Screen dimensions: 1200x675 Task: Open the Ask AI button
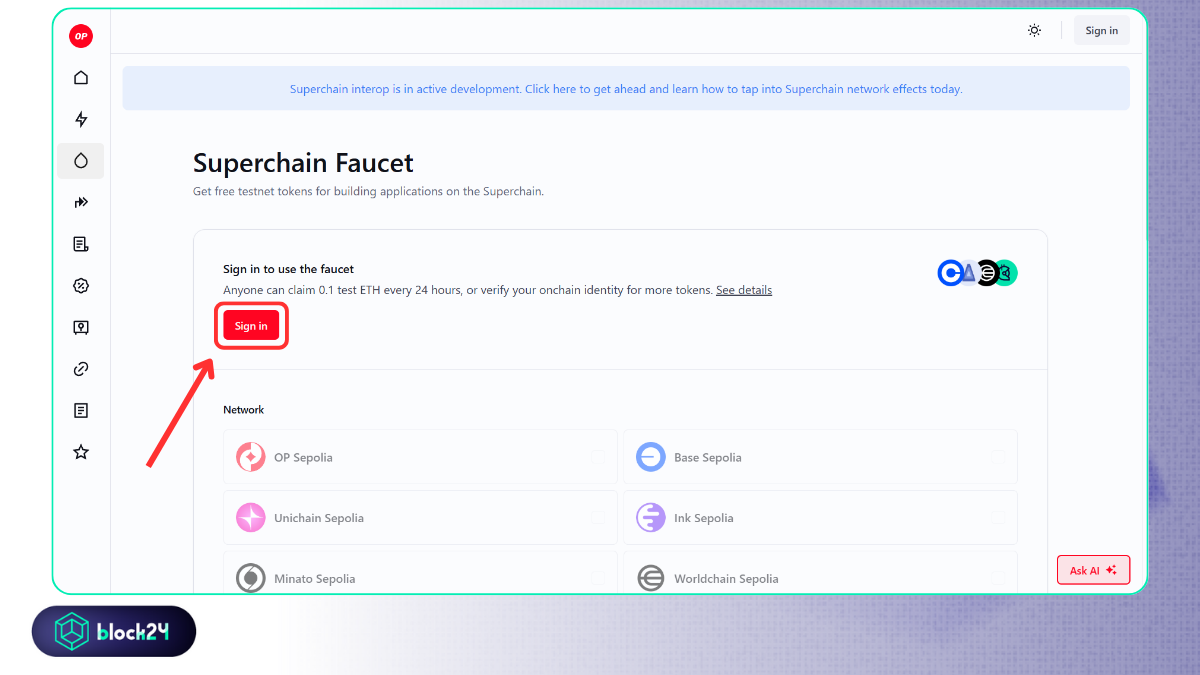point(1093,570)
